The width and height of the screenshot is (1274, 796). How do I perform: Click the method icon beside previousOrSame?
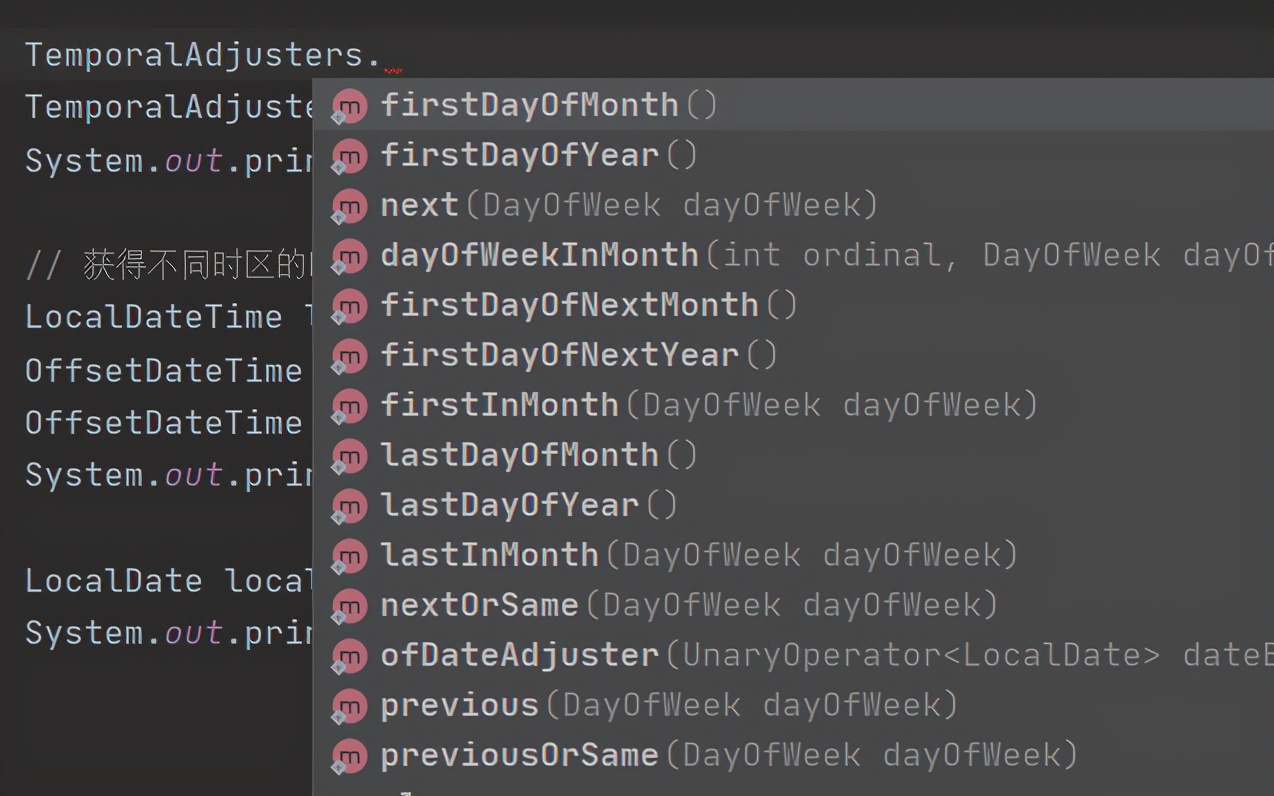(x=349, y=756)
